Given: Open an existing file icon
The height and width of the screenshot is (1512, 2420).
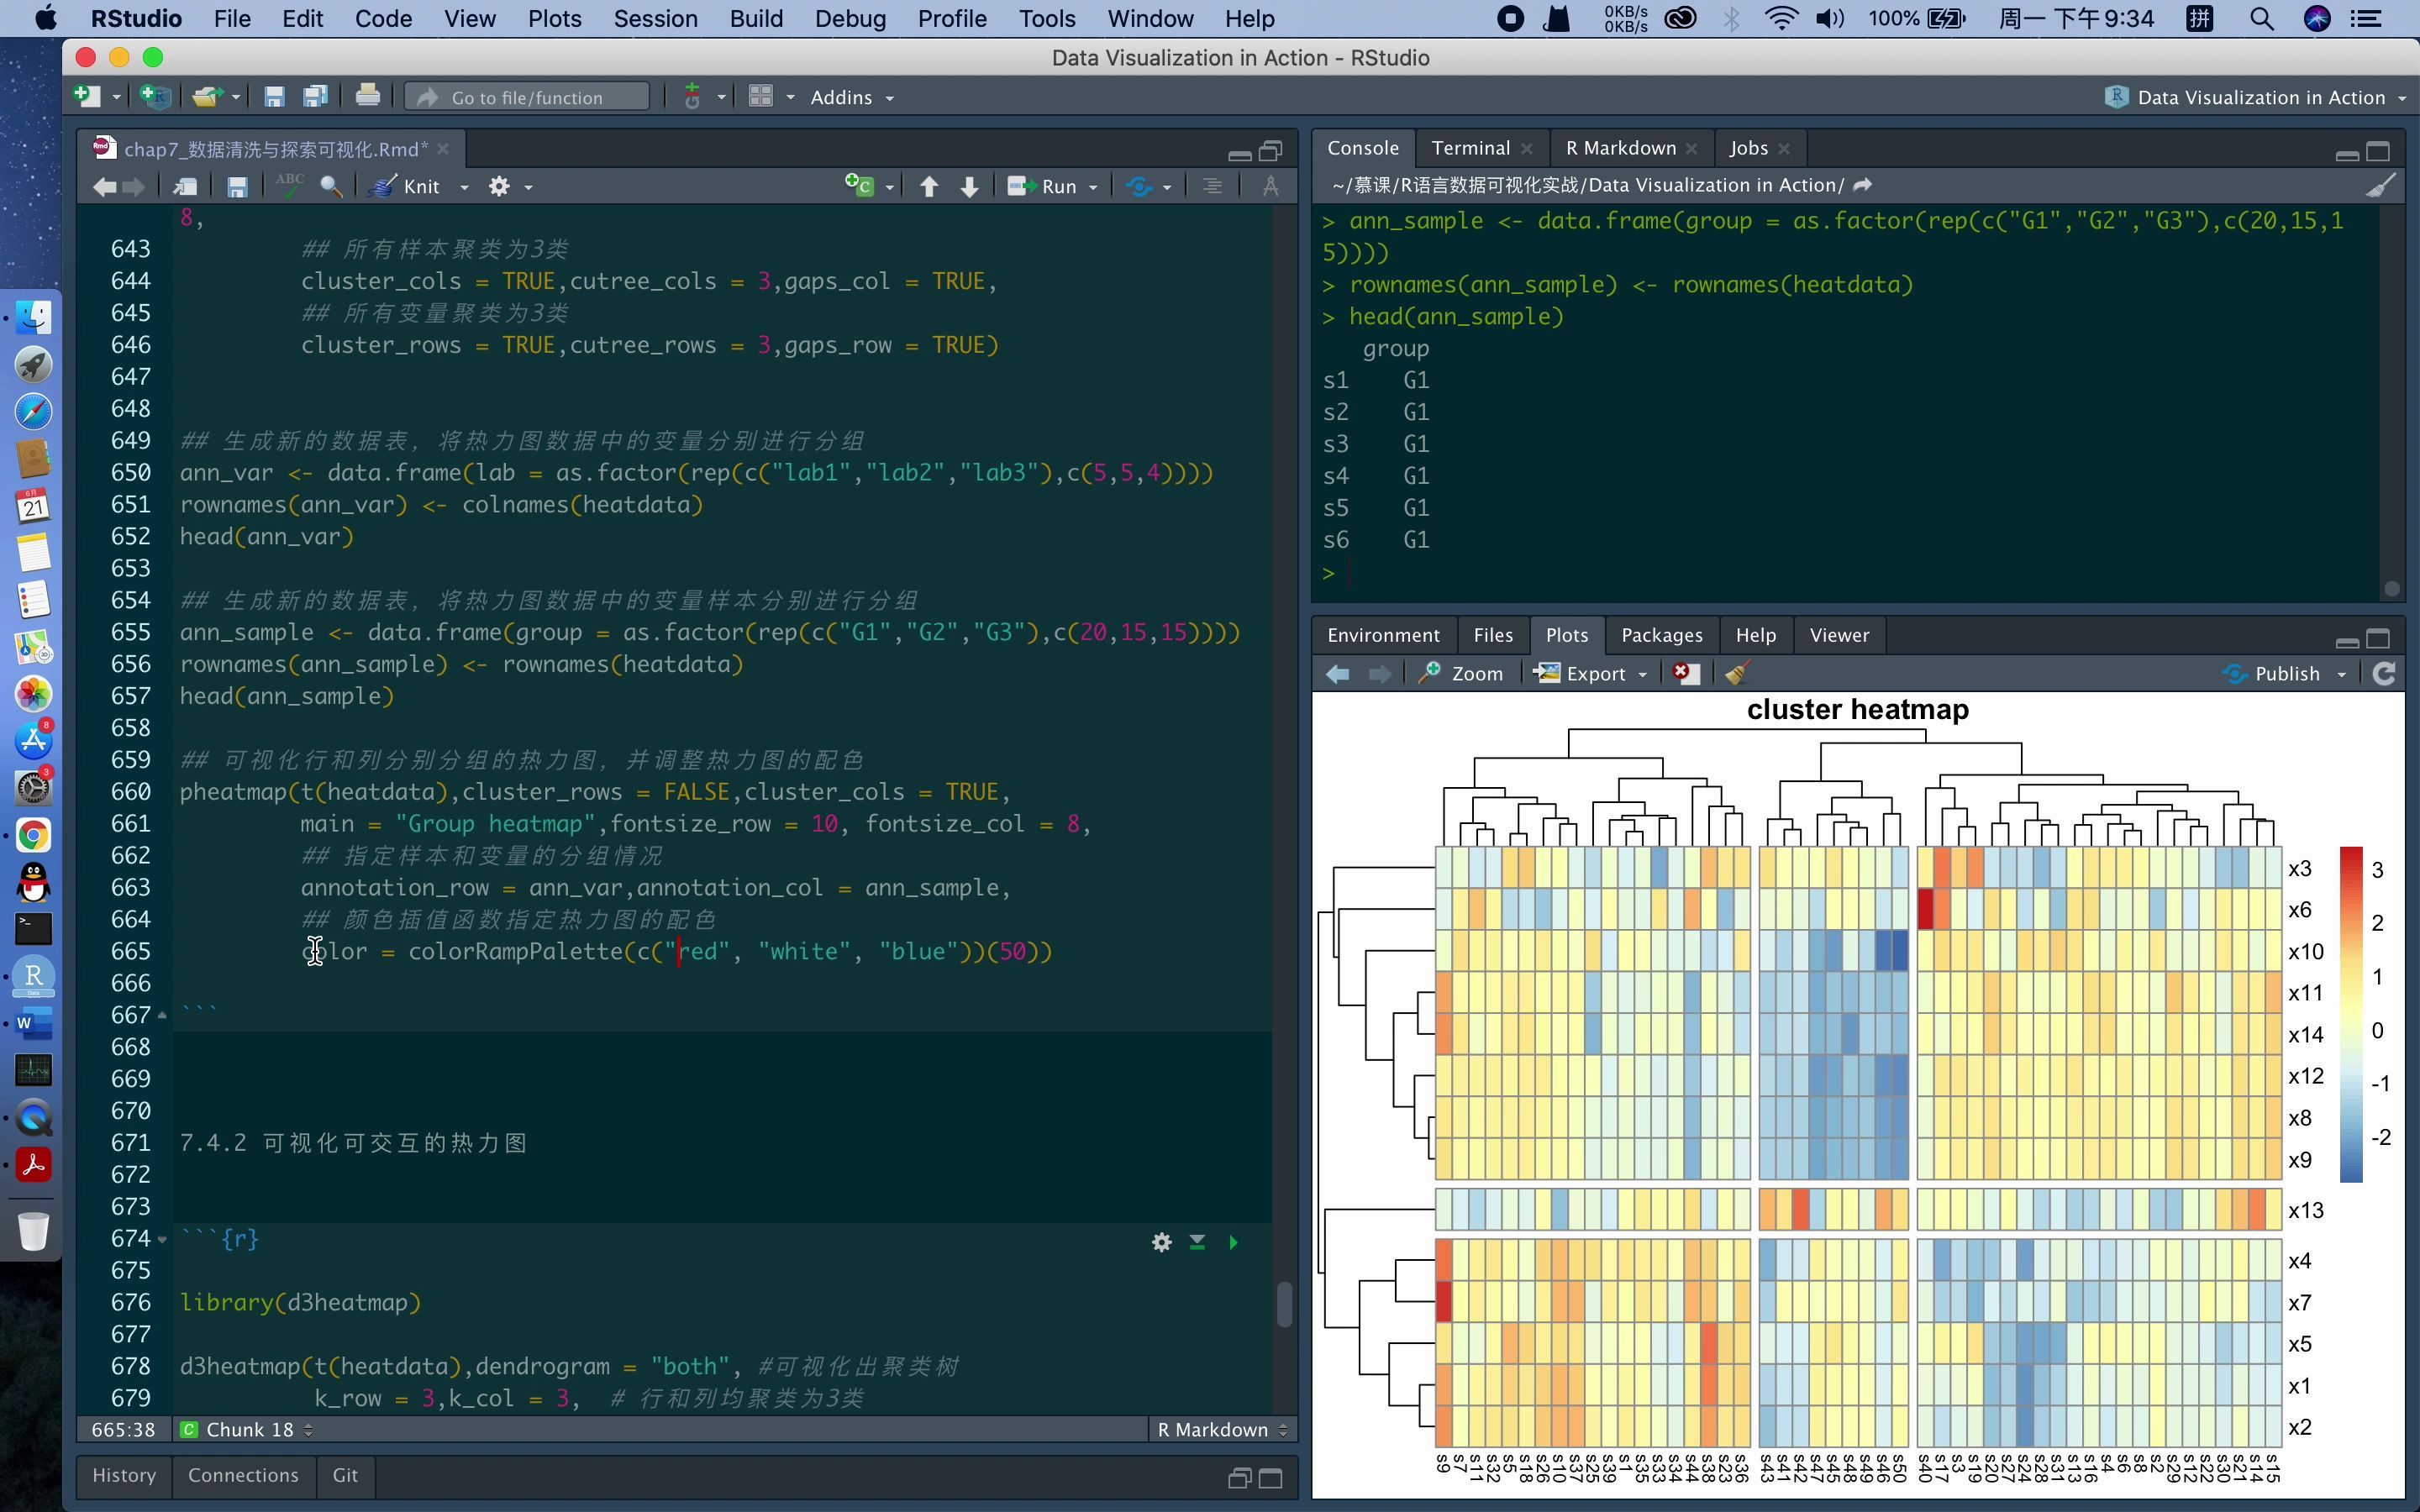Looking at the screenshot, I should click(x=206, y=96).
